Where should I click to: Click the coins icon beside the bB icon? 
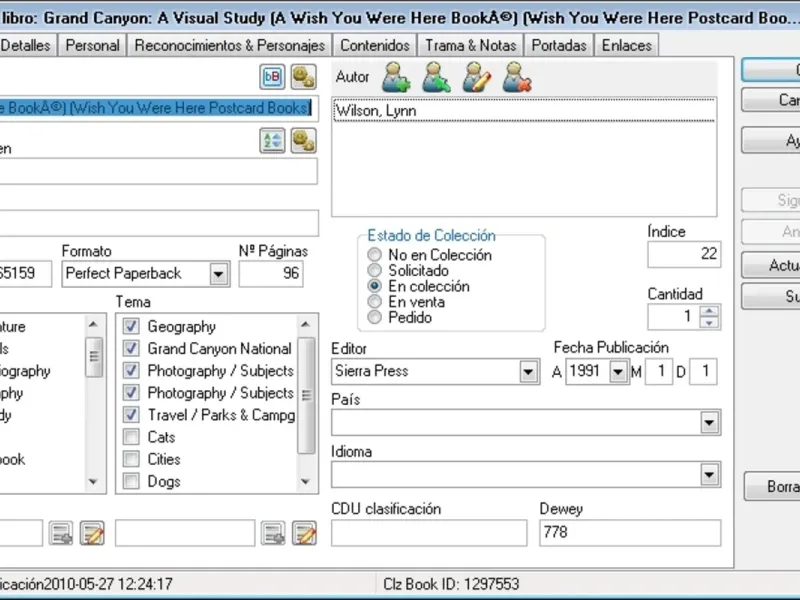tap(304, 77)
